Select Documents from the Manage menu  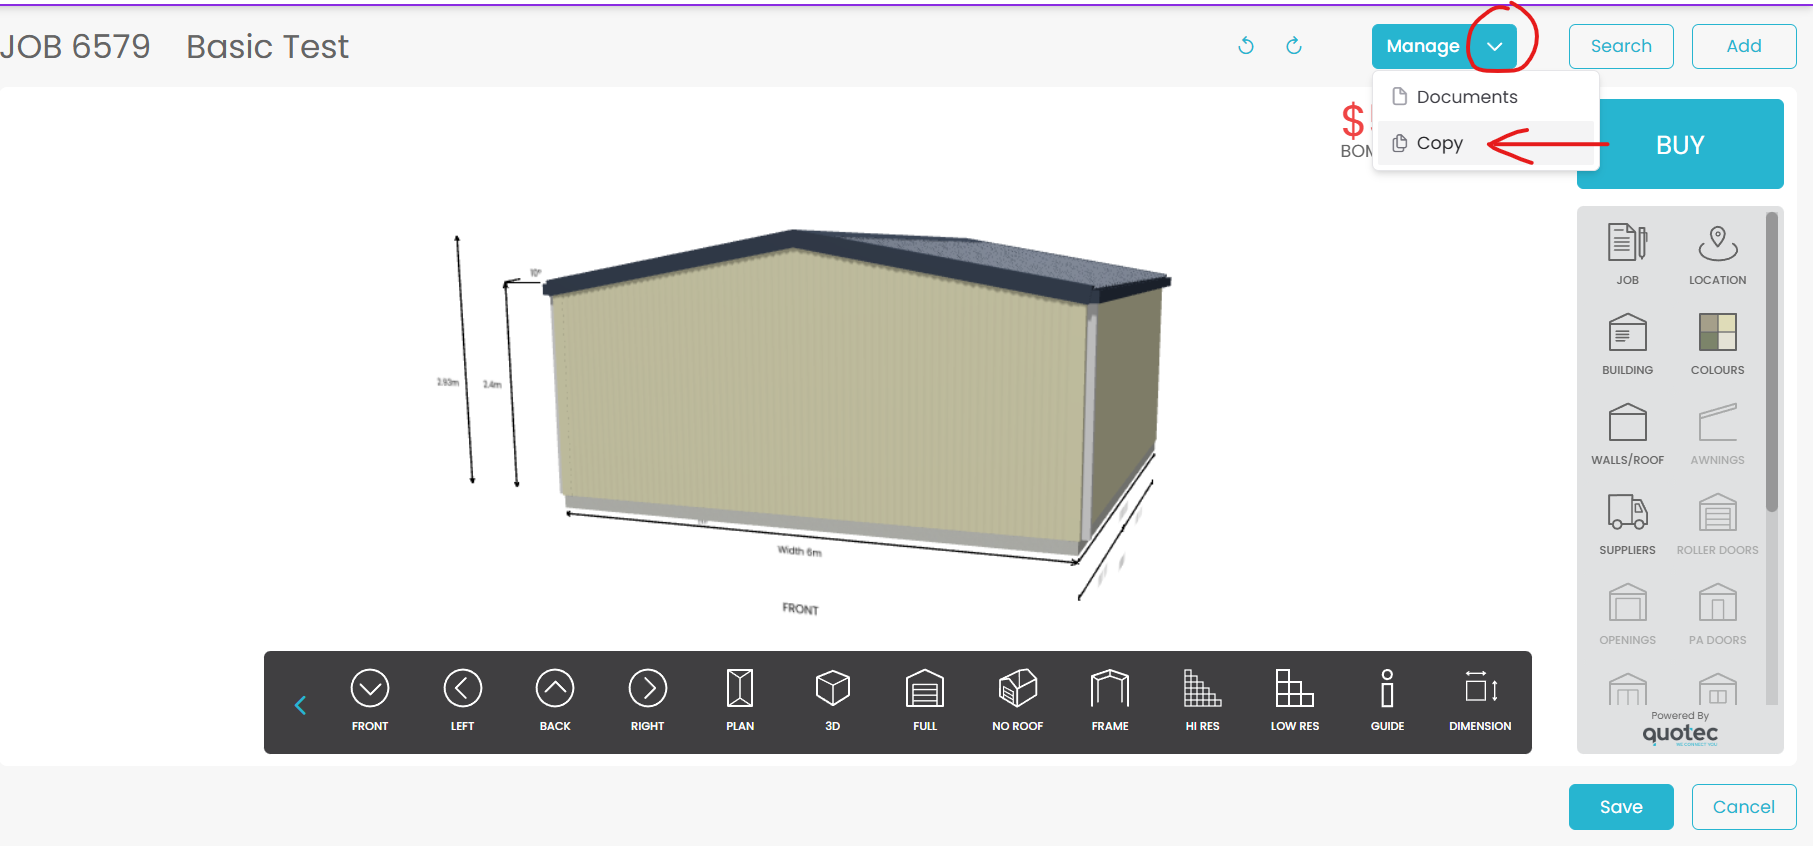click(1466, 97)
